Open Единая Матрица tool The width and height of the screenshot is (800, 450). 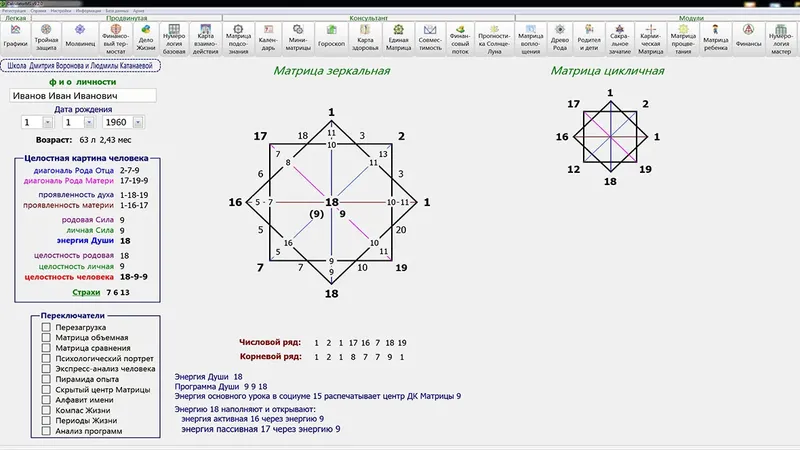coord(398,39)
